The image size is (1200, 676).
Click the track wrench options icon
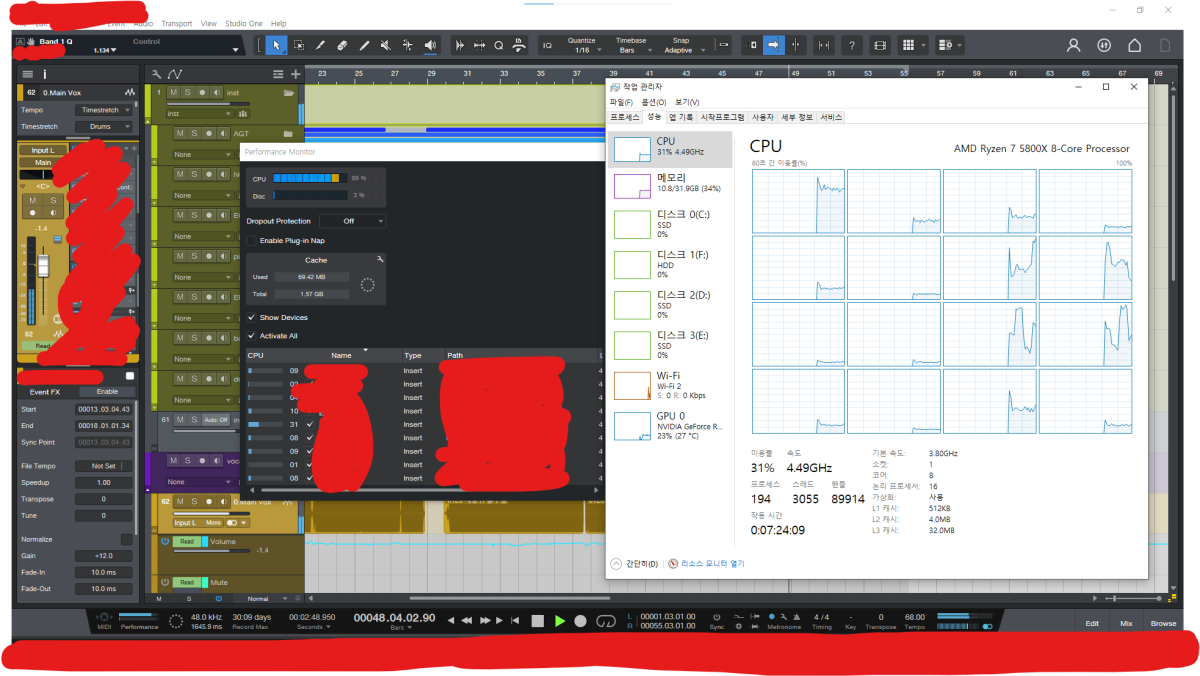(x=157, y=74)
